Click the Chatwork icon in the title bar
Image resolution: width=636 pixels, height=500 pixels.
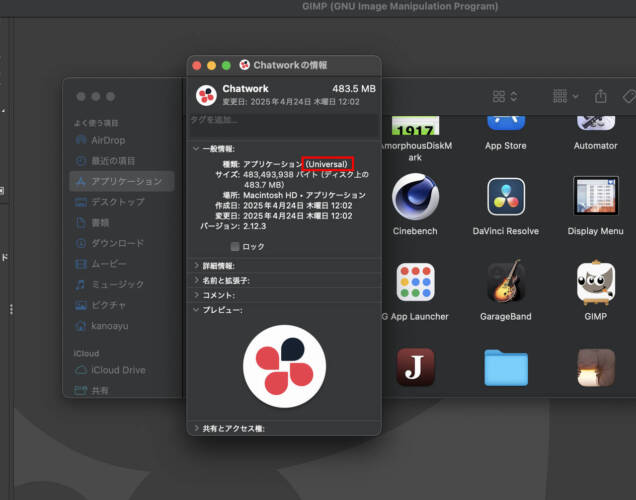pos(244,65)
